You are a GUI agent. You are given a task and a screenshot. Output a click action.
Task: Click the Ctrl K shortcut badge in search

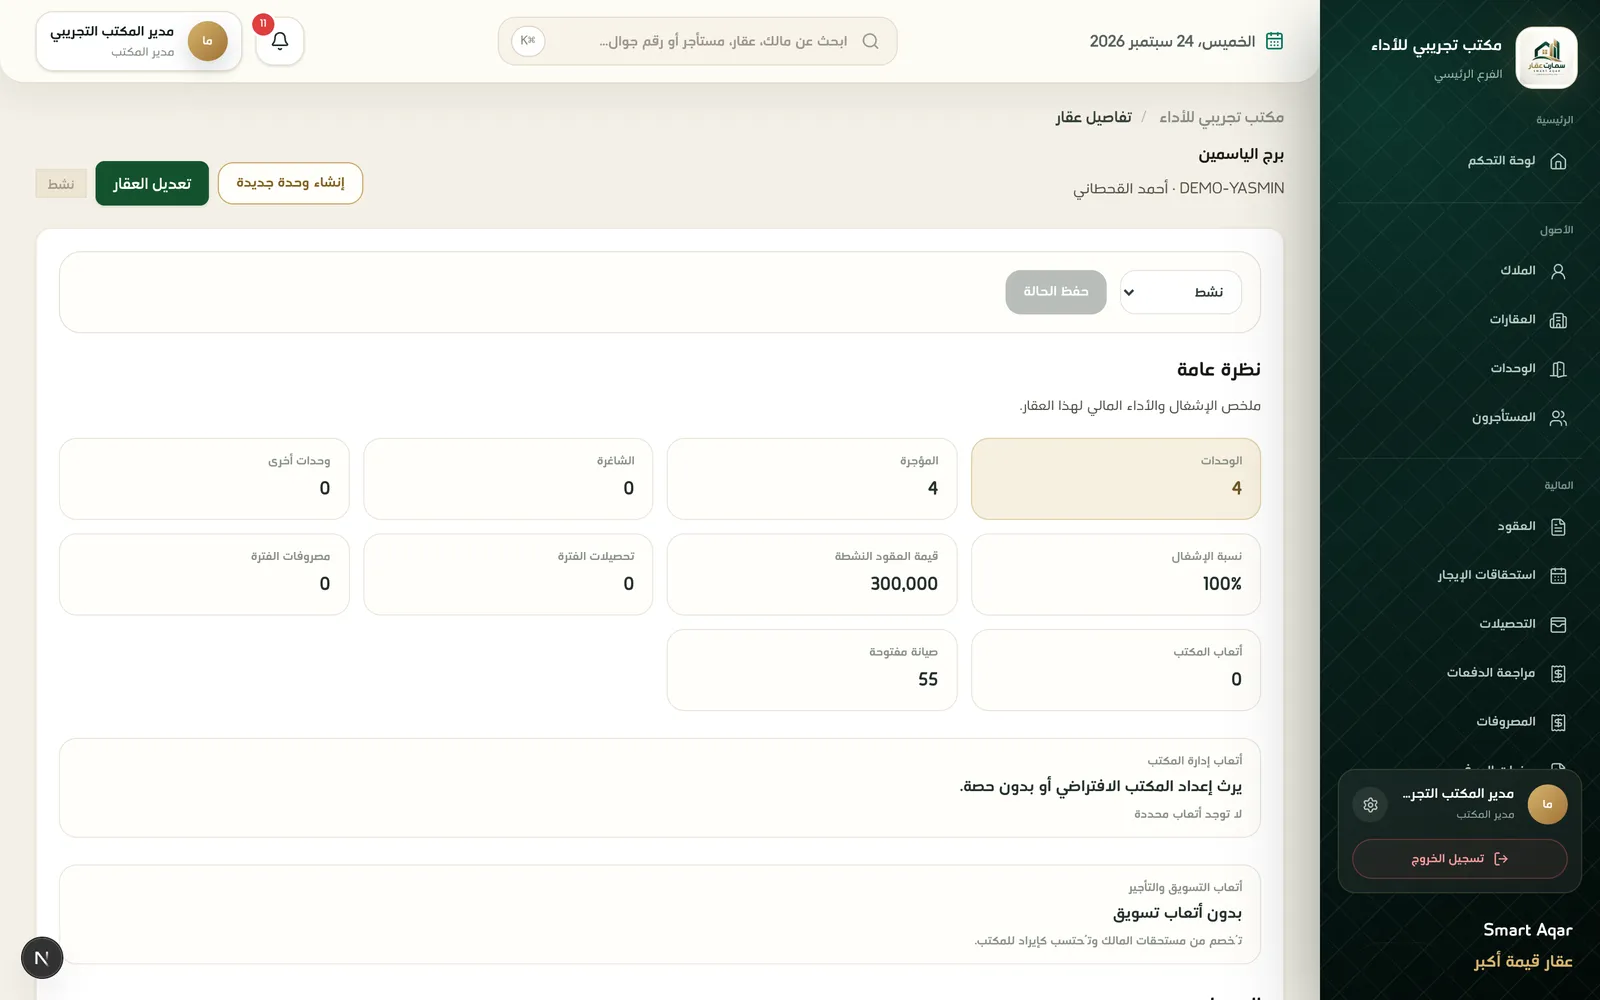[528, 41]
